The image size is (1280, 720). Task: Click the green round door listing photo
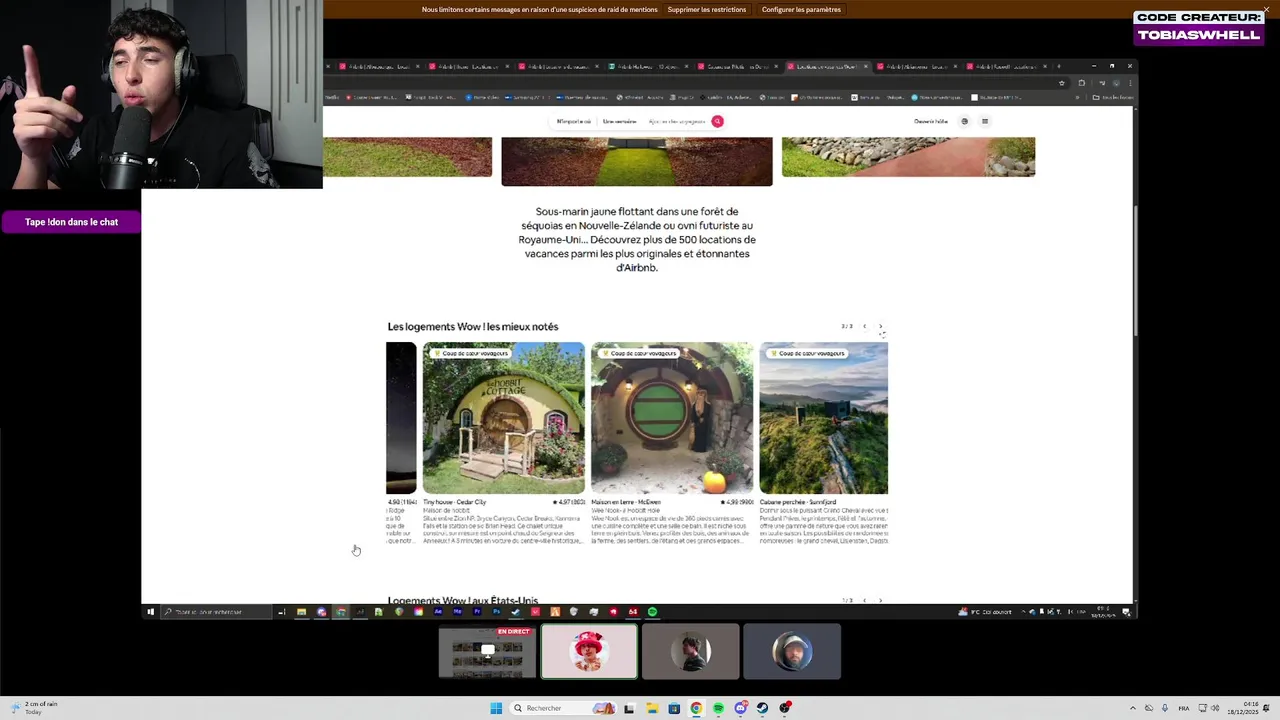(x=672, y=418)
